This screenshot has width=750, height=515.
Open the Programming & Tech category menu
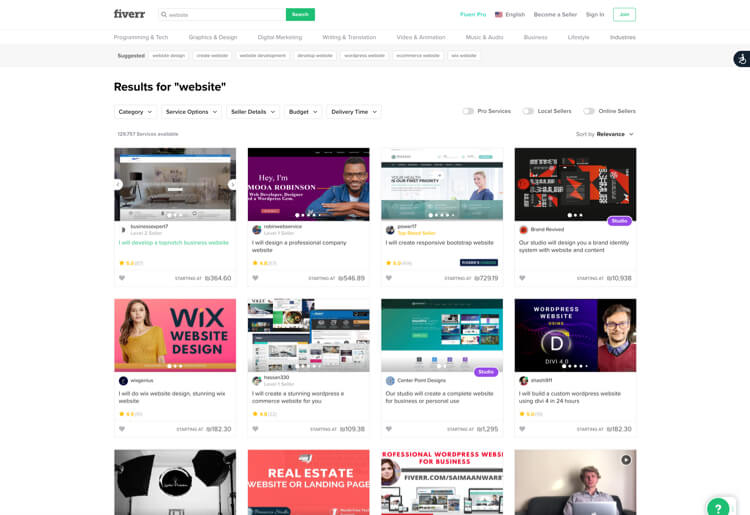141,37
